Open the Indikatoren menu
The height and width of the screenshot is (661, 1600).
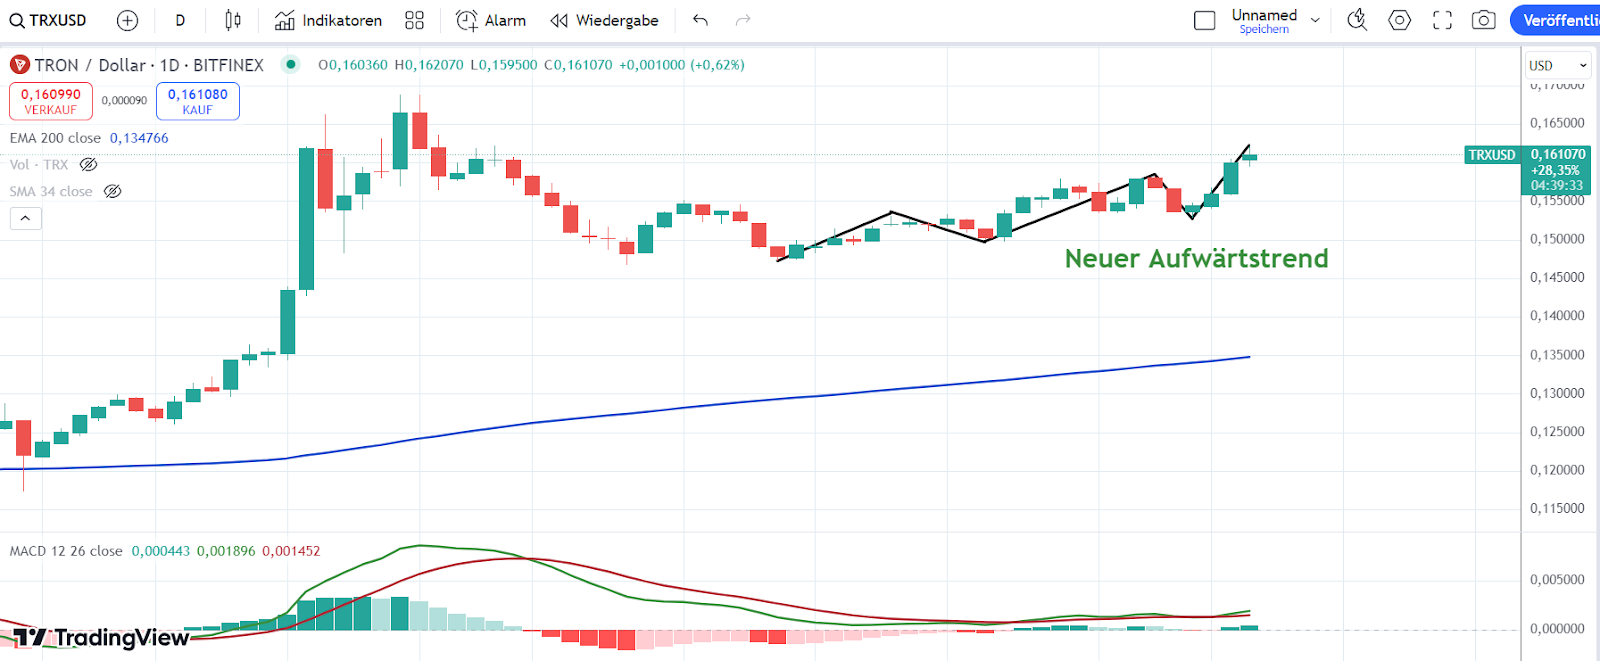click(328, 20)
